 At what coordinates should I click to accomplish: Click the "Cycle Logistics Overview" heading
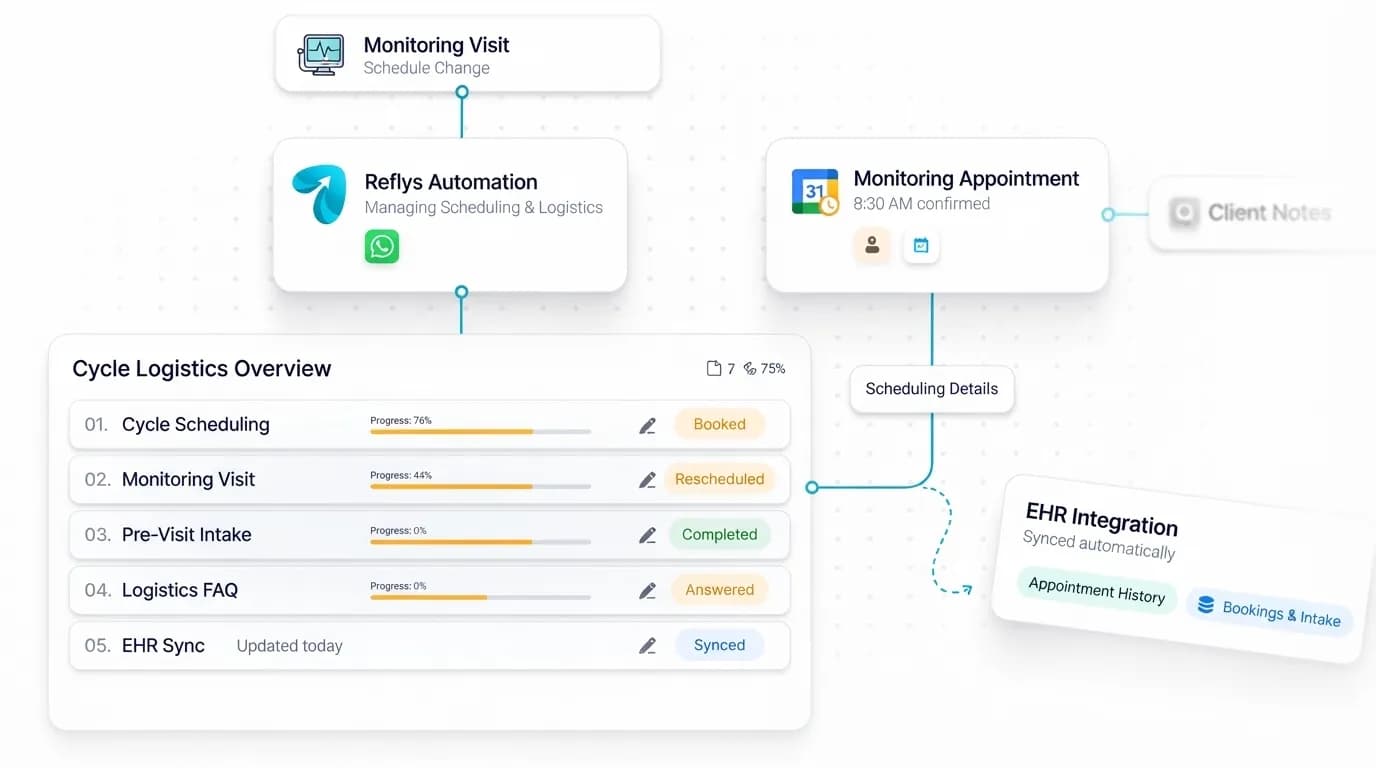(x=202, y=369)
